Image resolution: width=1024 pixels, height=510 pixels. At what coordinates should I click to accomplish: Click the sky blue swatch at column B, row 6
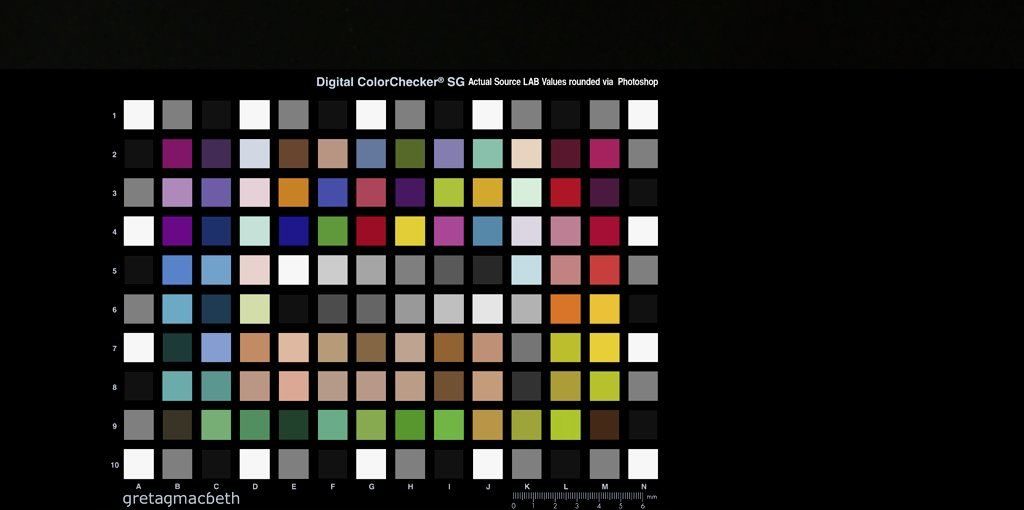click(x=177, y=309)
